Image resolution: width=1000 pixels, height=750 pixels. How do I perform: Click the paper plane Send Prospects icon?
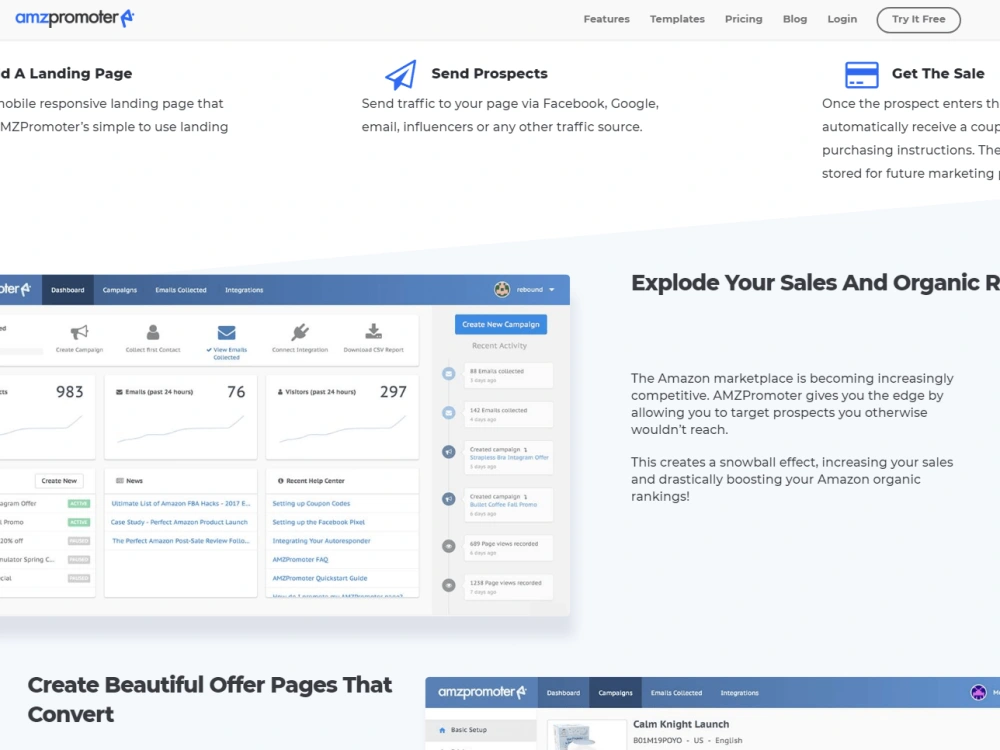(401, 75)
